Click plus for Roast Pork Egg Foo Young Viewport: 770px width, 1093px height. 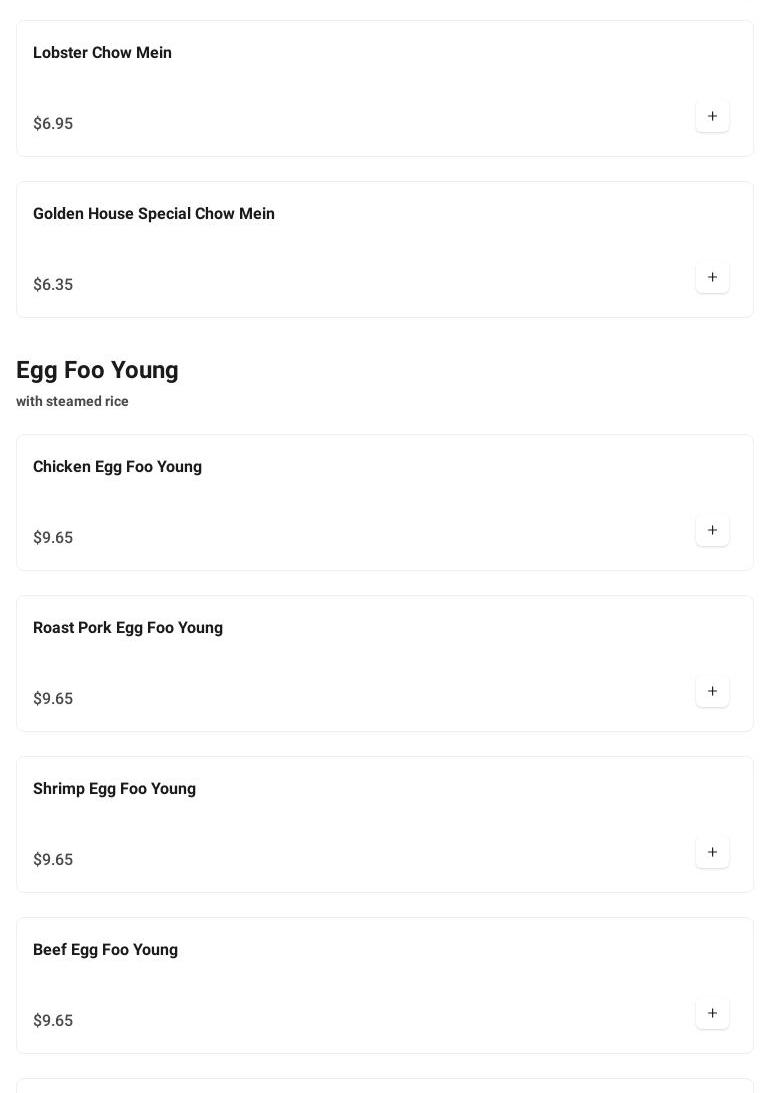tap(712, 691)
